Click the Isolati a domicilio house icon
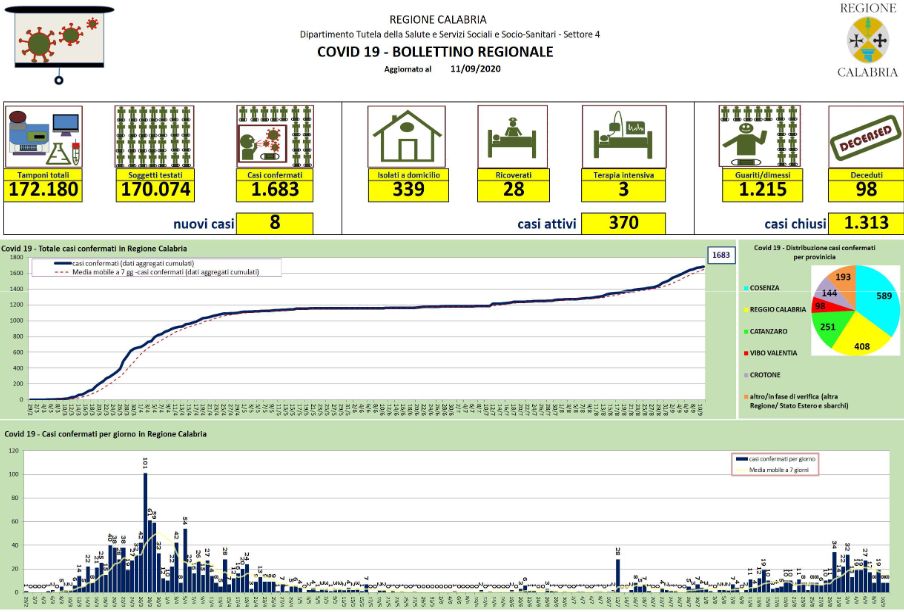The width and height of the screenshot is (904, 612). pyautogui.click(x=406, y=135)
